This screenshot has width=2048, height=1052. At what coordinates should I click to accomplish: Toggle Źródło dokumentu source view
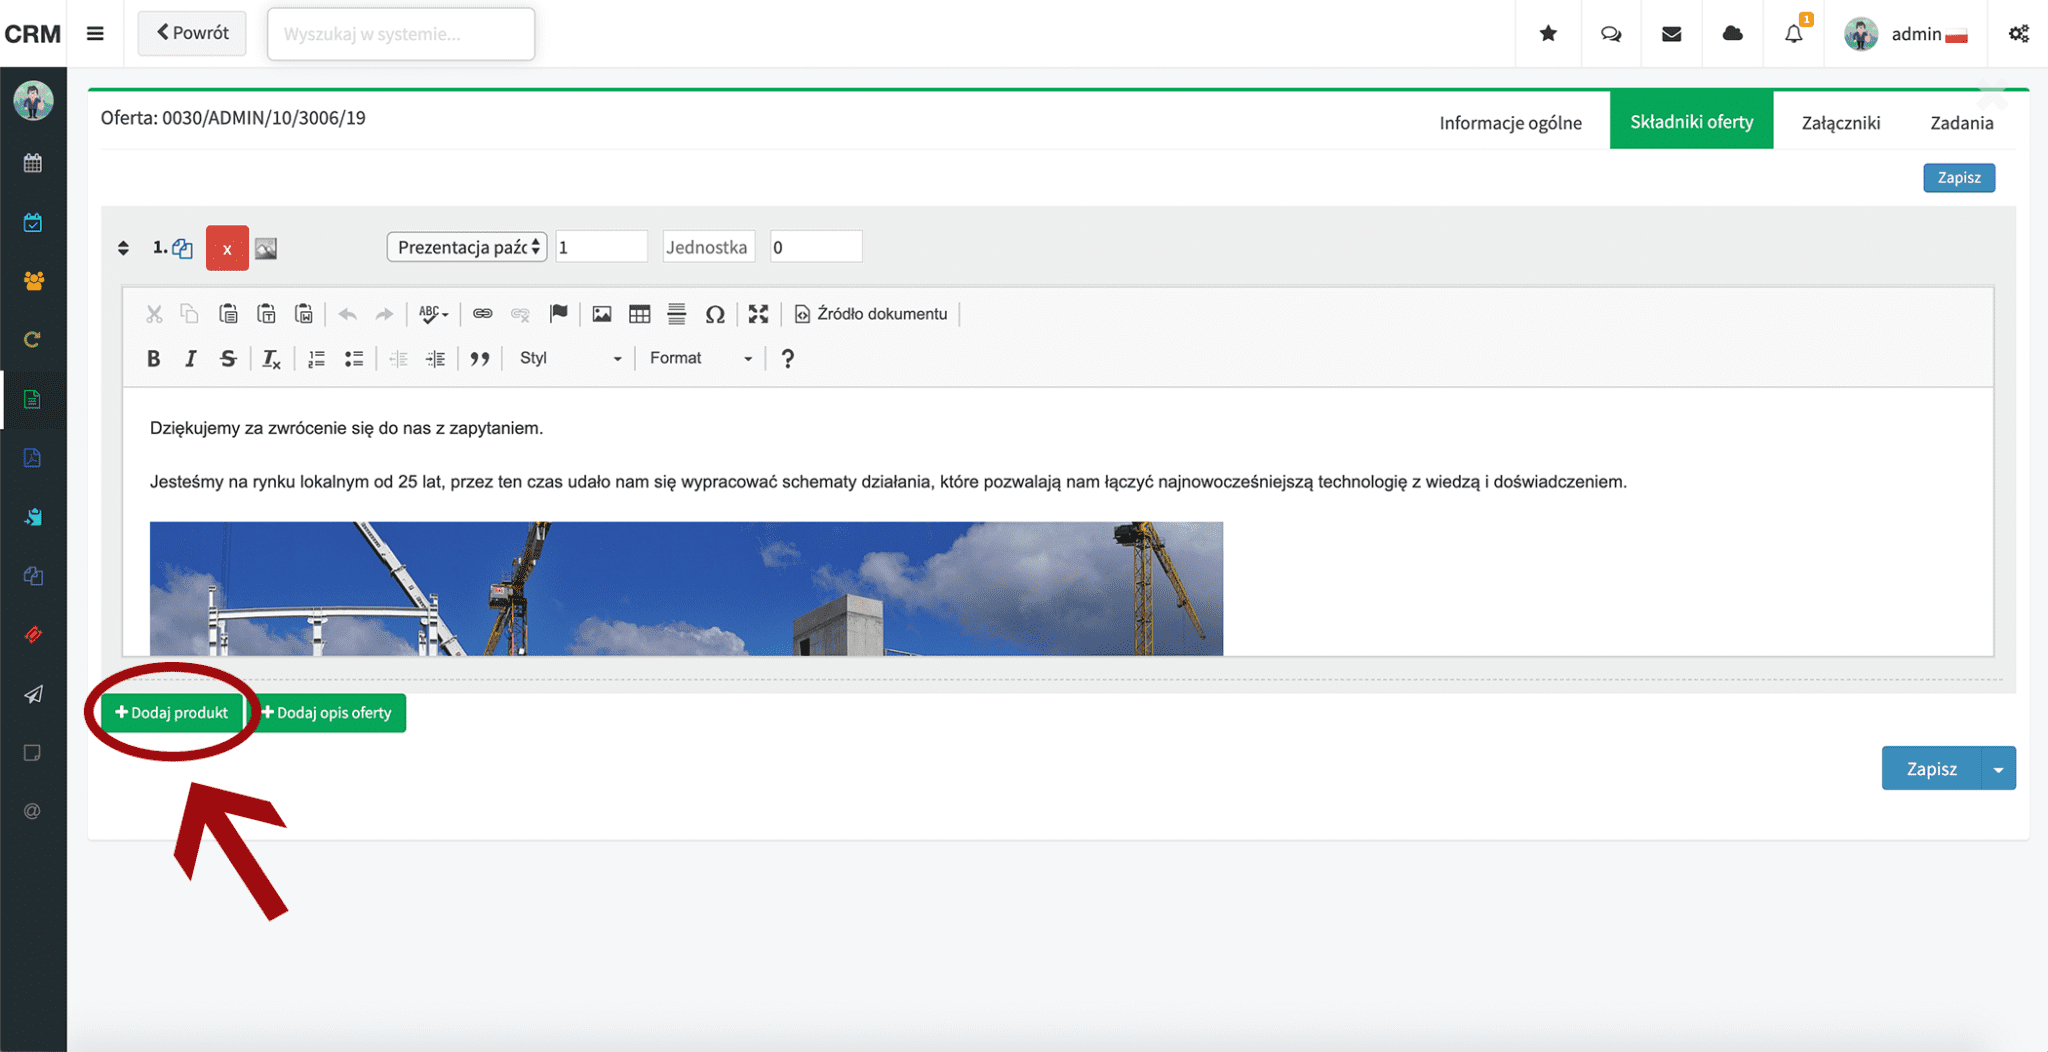click(x=870, y=314)
